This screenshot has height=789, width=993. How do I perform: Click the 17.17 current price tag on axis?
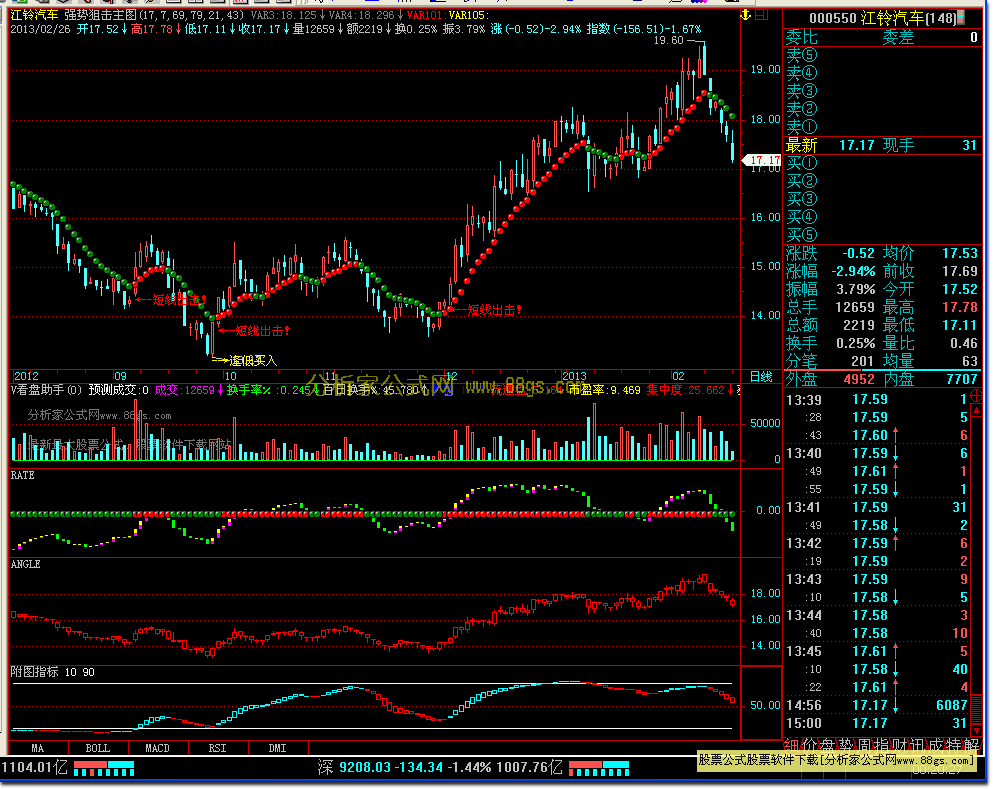click(762, 160)
